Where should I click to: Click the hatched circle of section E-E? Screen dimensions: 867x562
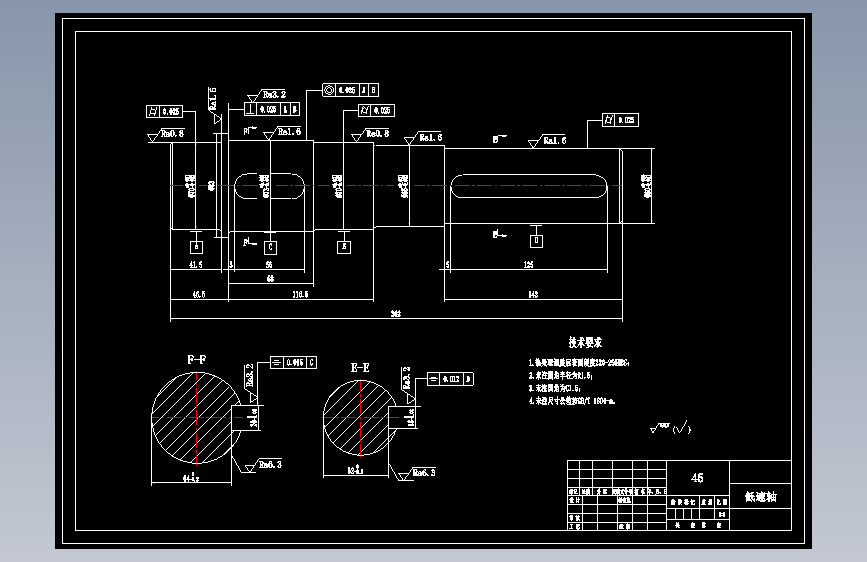click(x=360, y=418)
